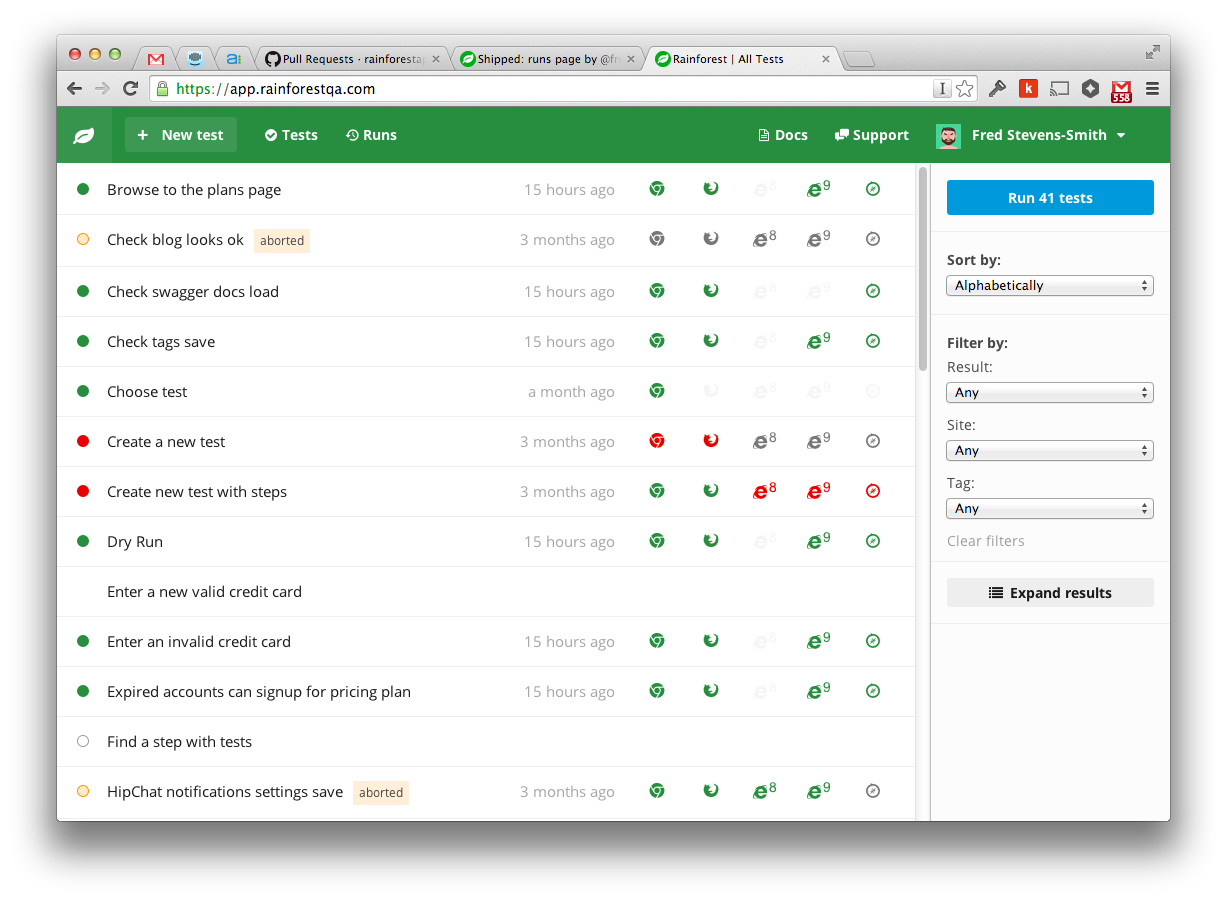The image size is (1227, 900).
Task: Click aborted label on Check blog looks ok
Action: 282,240
